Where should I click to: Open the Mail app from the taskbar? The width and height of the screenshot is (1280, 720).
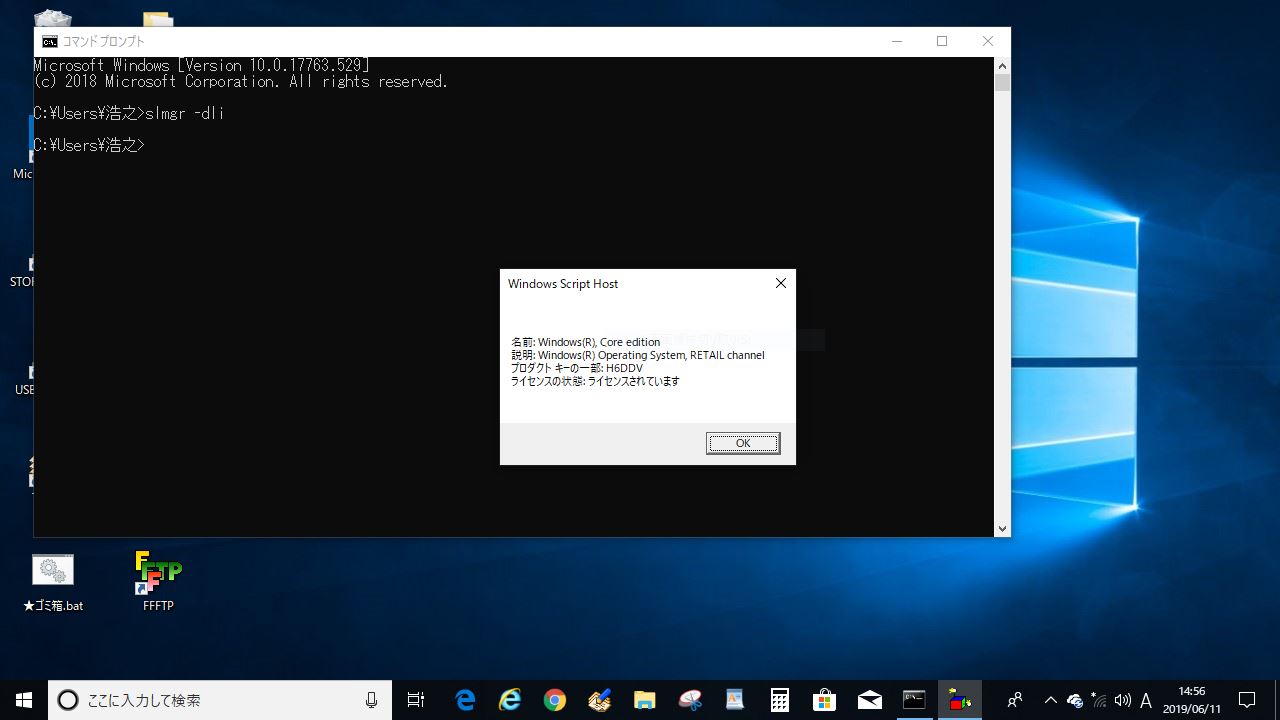(x=870, y=700)
